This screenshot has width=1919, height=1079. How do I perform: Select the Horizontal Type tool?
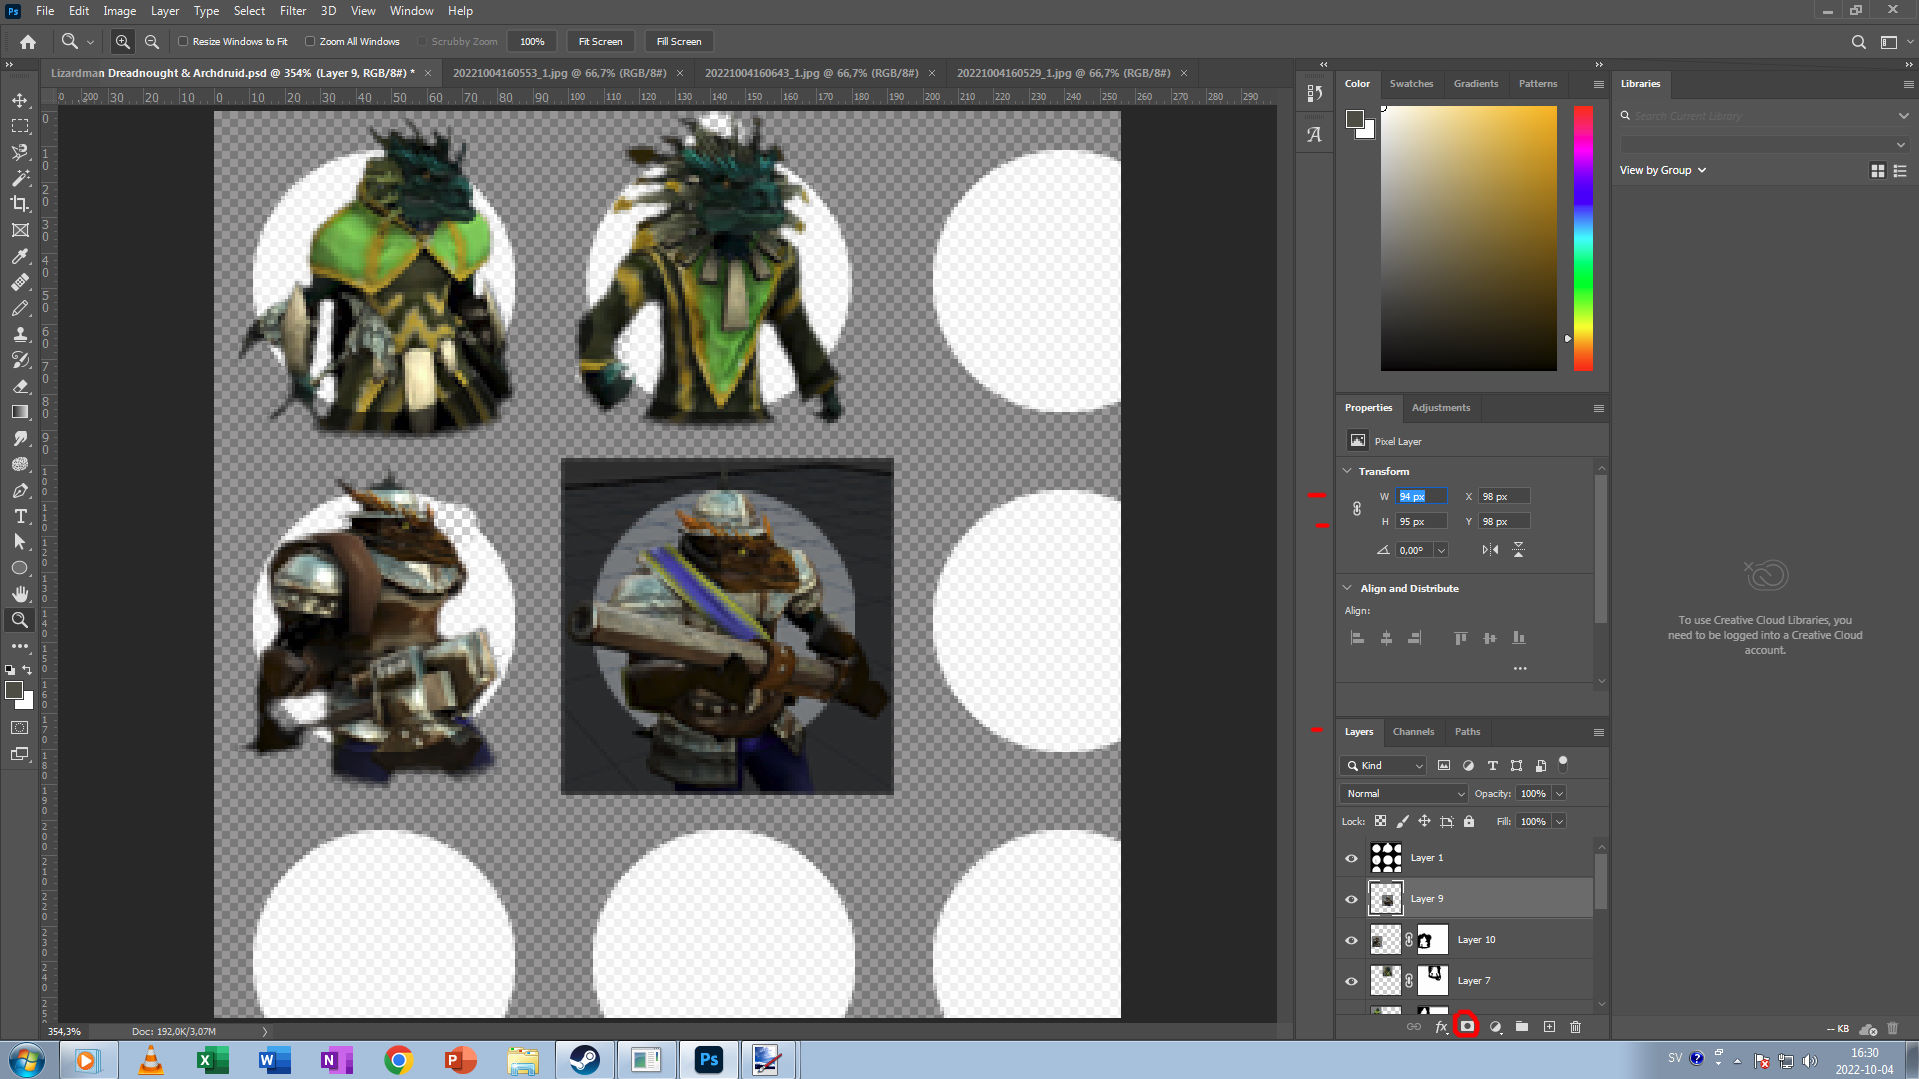point(20,516)
